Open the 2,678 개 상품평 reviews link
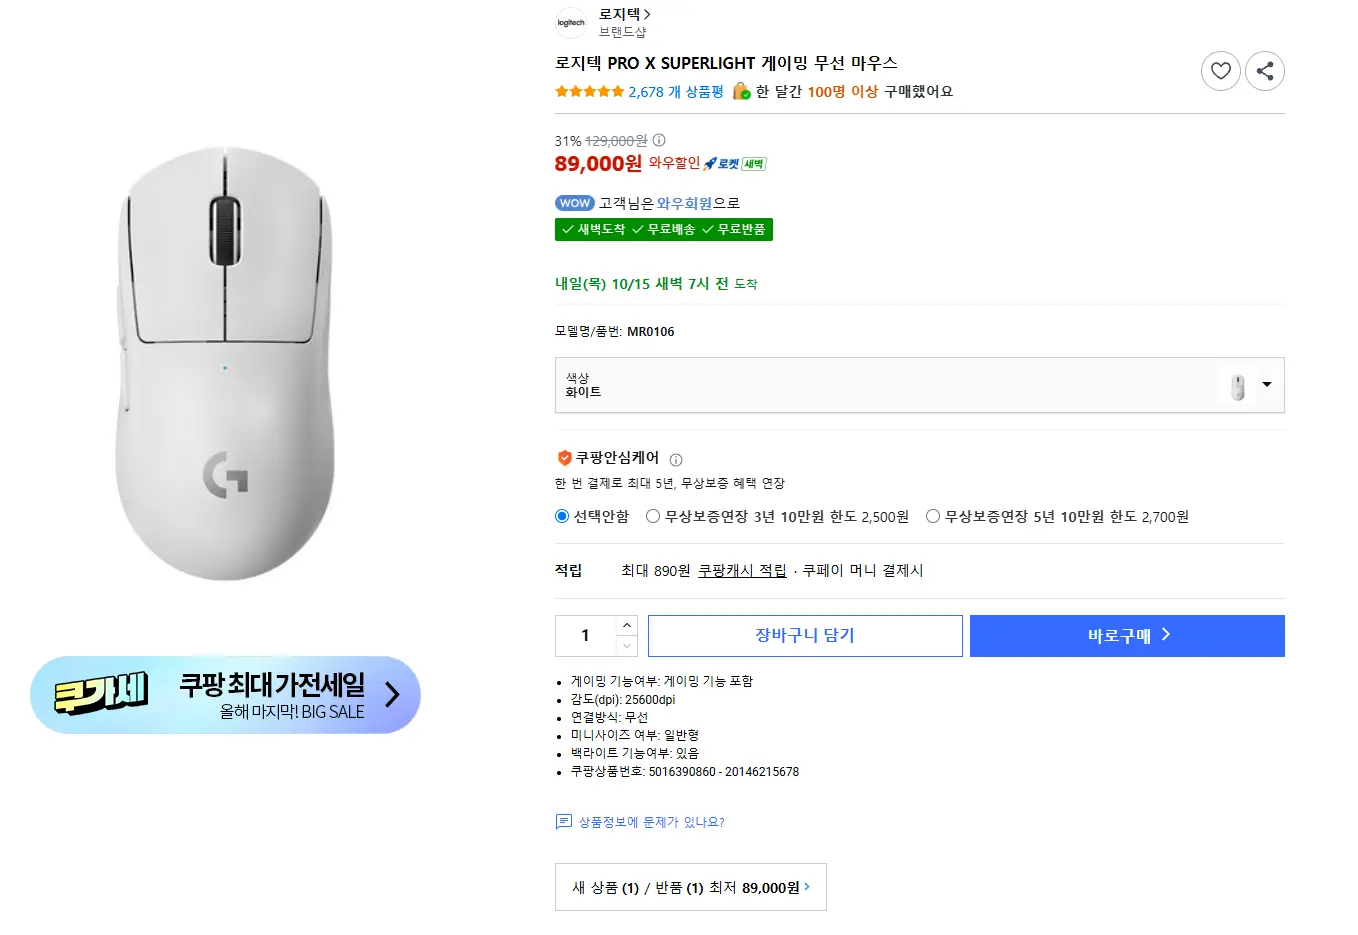 coord(676,91)
